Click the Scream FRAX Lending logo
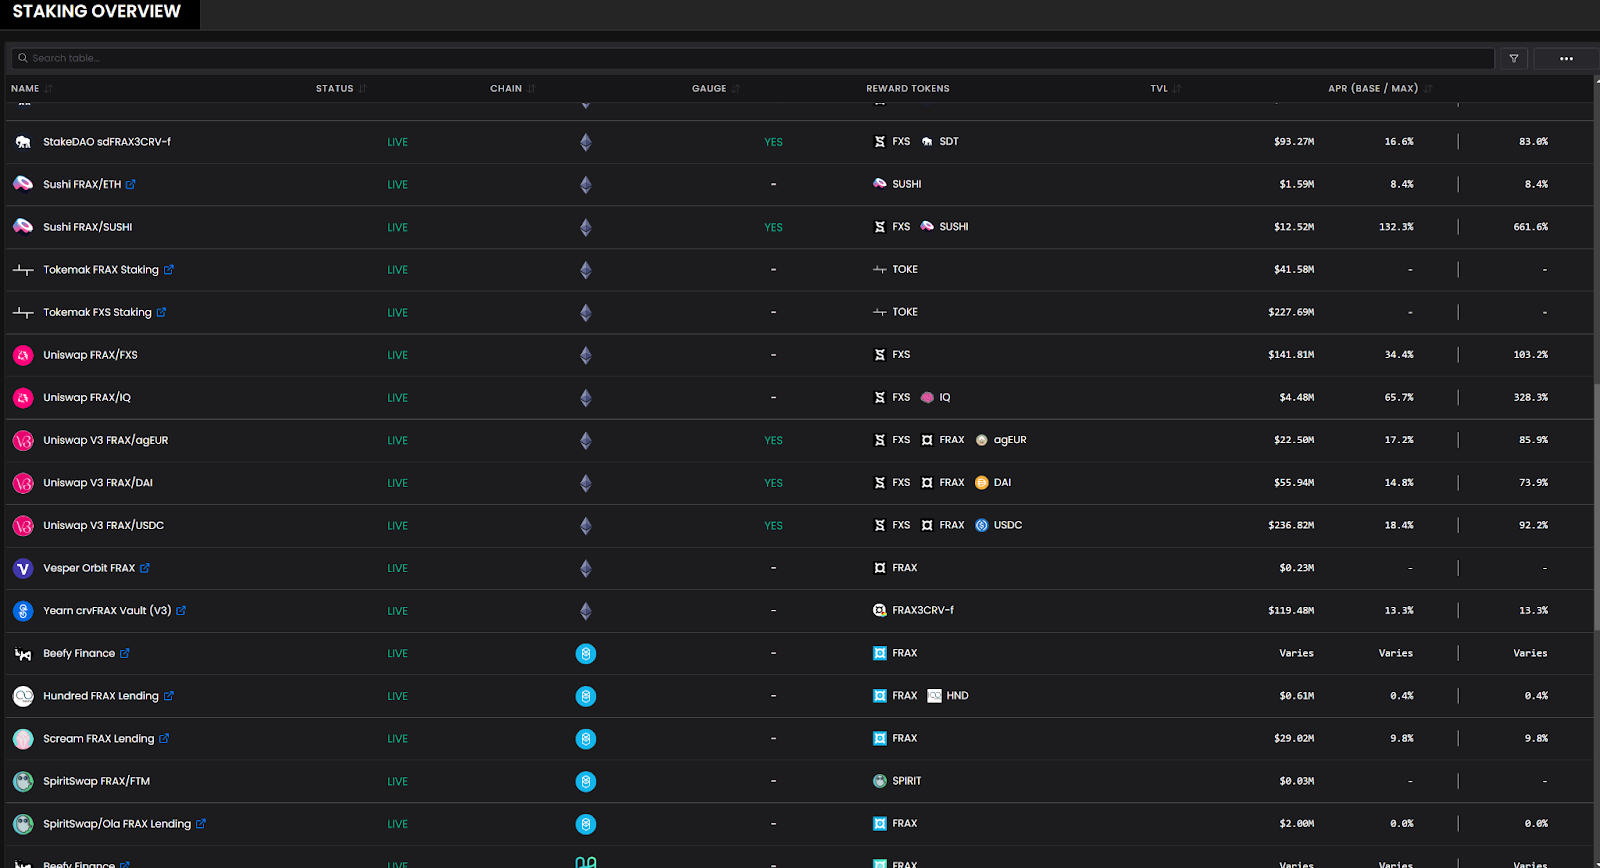 [23, 738]
